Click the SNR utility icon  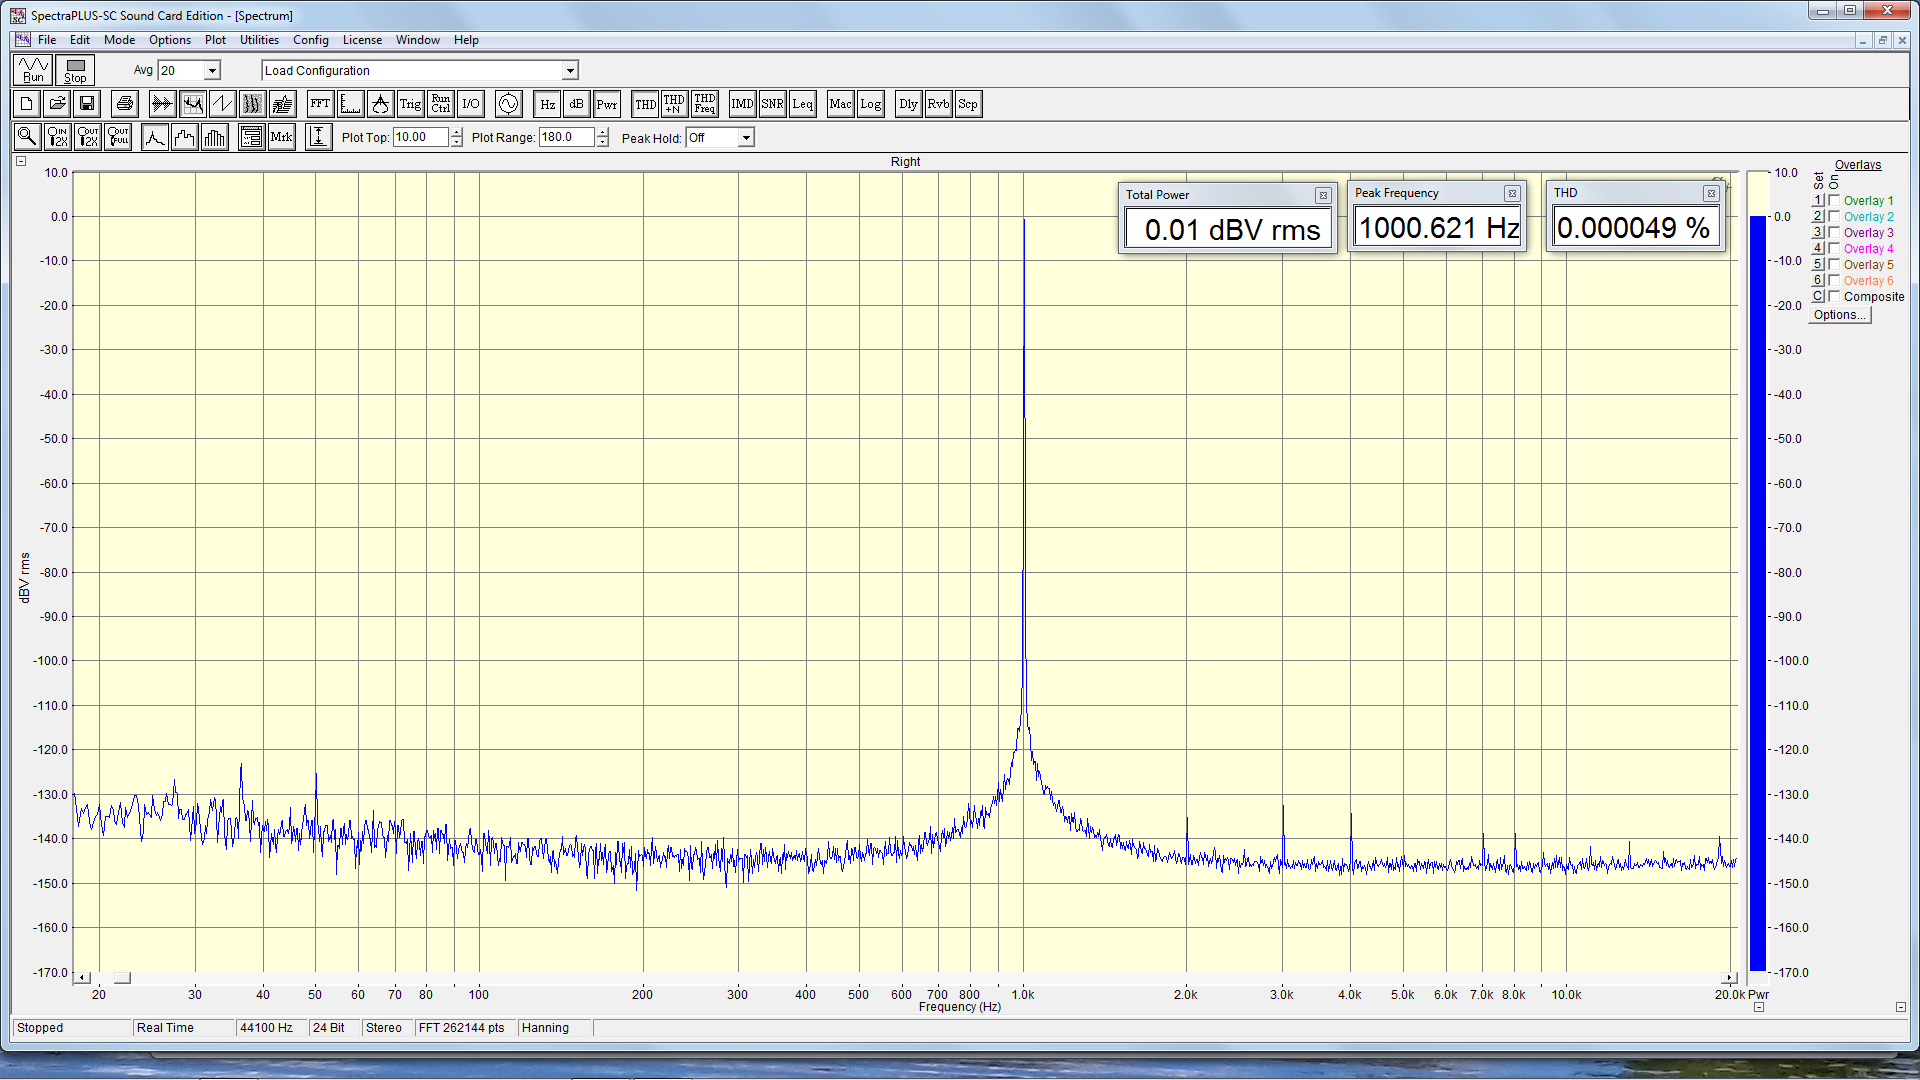click(x=772, y=104)
